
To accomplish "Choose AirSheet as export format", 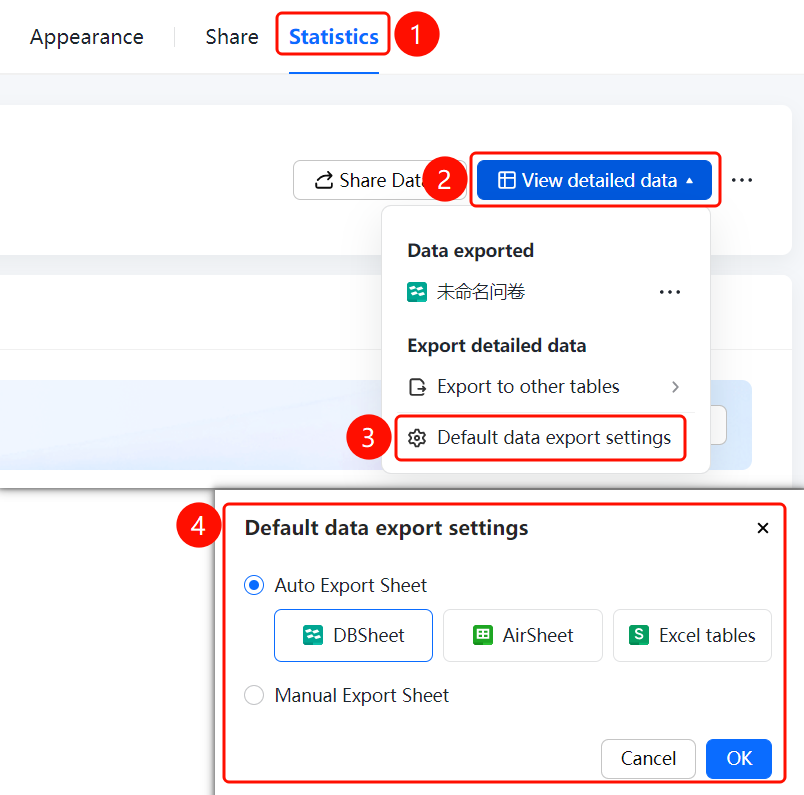I will click(522, 635).
